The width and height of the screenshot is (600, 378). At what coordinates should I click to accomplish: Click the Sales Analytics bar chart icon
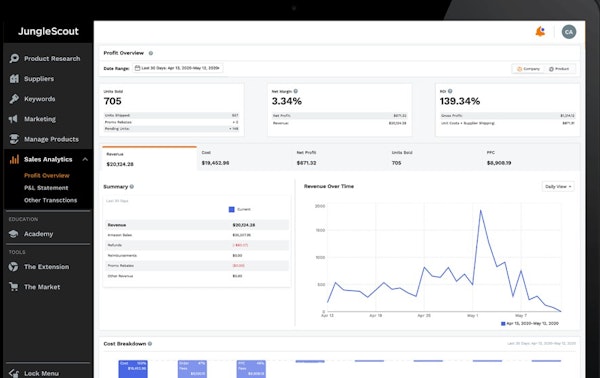(14, 159)
